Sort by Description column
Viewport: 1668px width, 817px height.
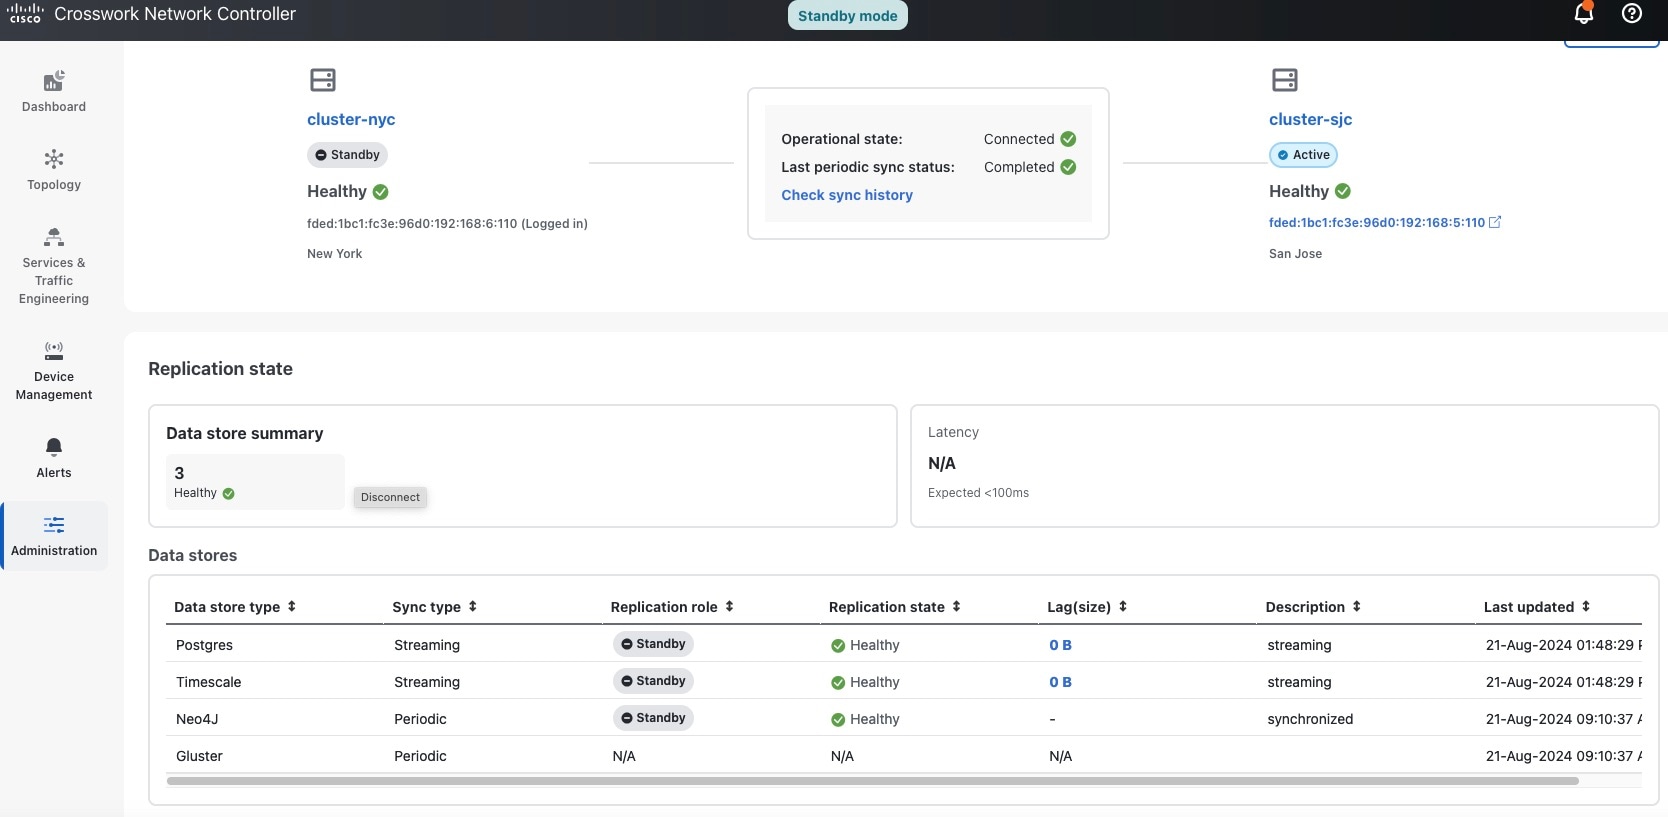(1356, 606)
